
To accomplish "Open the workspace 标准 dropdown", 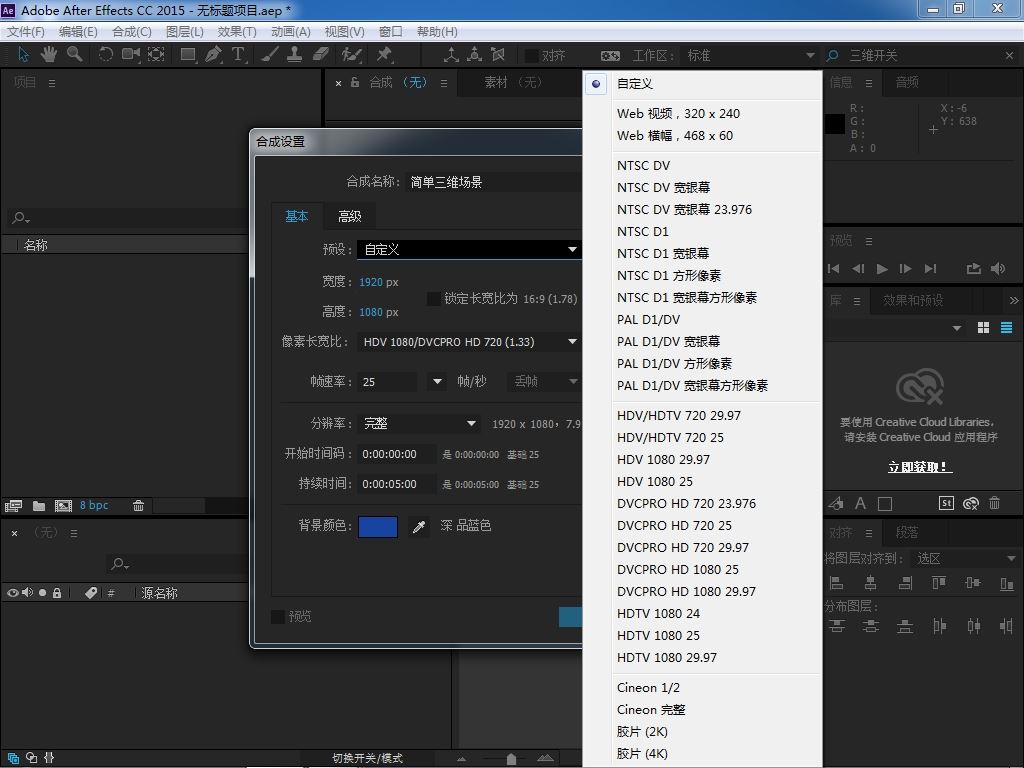I will click(x=750, y=56).
